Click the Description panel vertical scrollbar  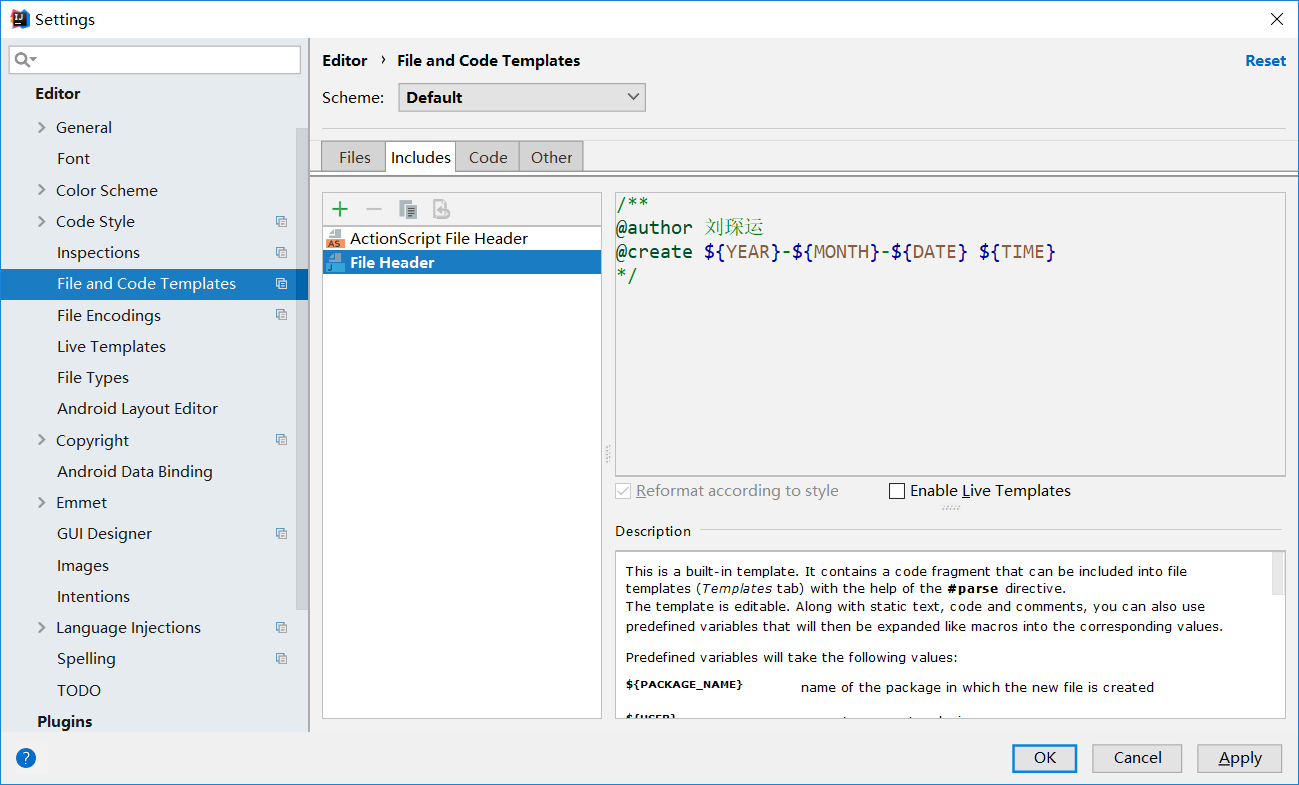1277,574
